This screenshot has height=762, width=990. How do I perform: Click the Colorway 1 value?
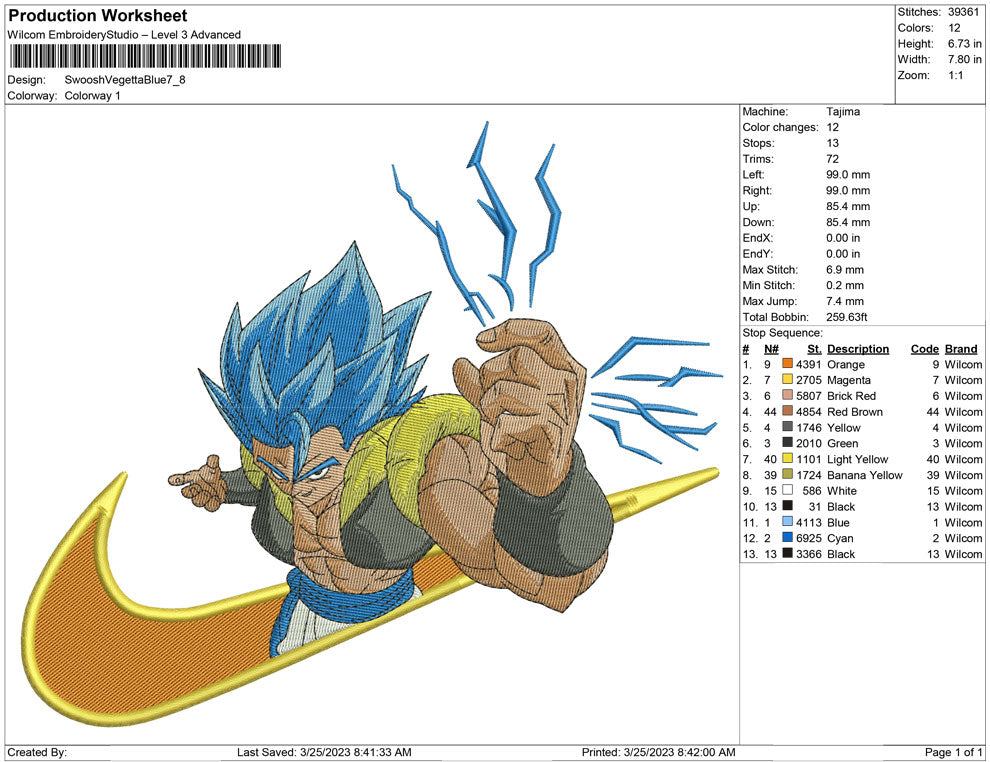pos(92,95)
